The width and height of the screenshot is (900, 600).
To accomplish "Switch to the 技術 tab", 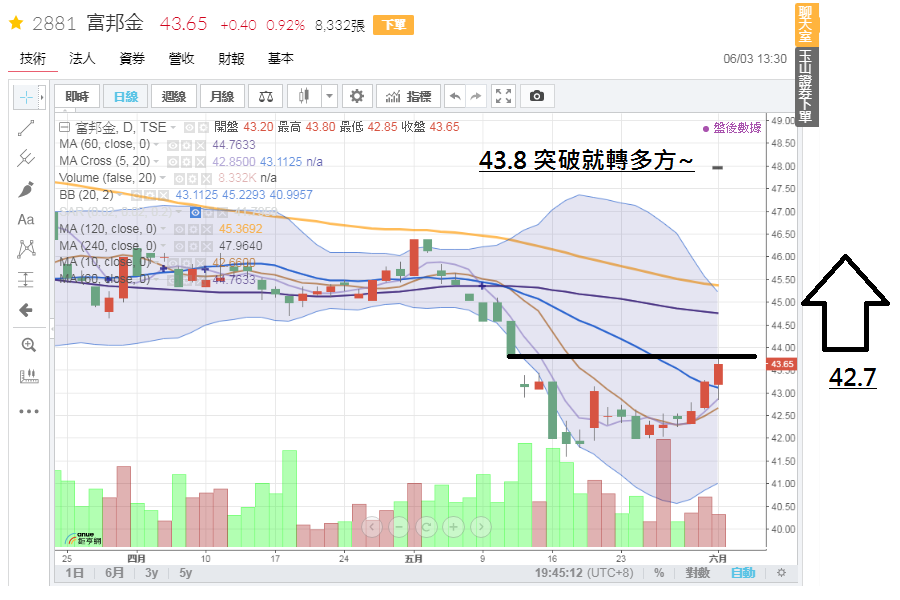I will [33, 58].
